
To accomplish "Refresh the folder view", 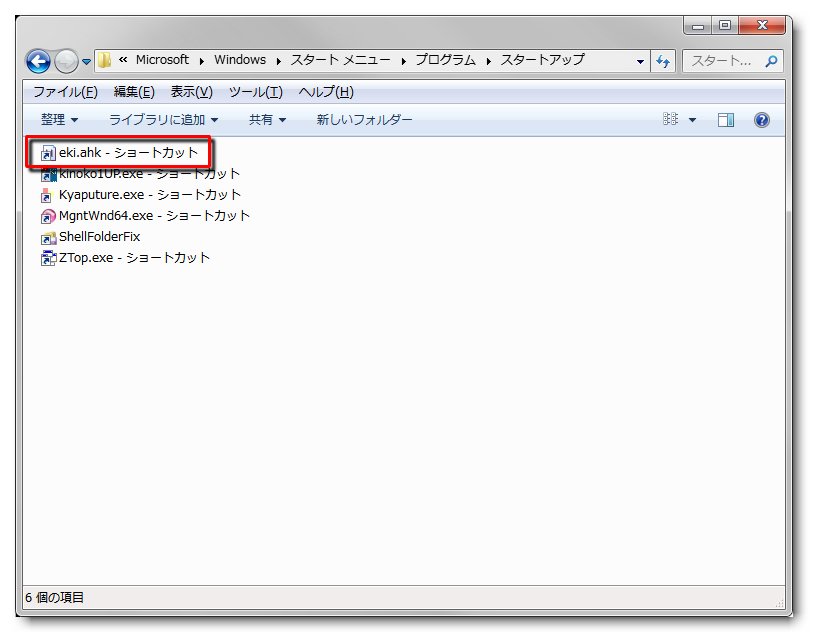I will click(x=663, y=62).
